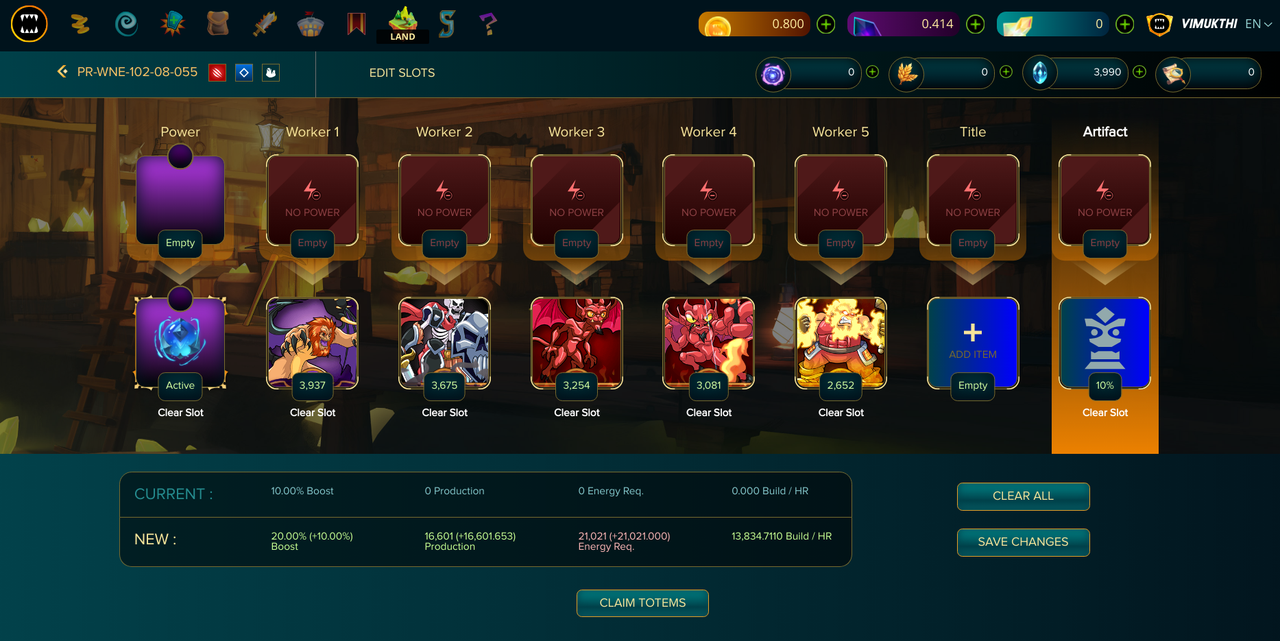The height and width of the screenshot is (641, 1280).
Task: Open the sword battle icon
Action: click(x=264, y=23)
